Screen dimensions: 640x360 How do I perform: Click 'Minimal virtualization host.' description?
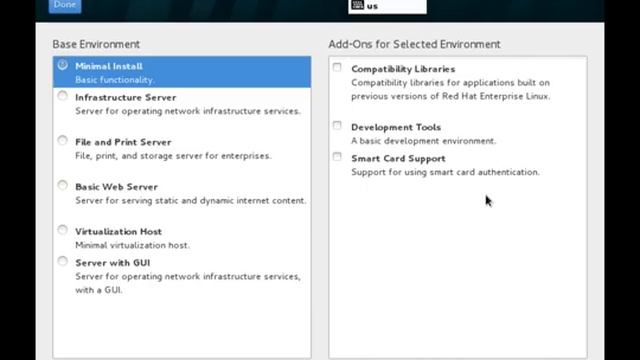click(133, 245)
